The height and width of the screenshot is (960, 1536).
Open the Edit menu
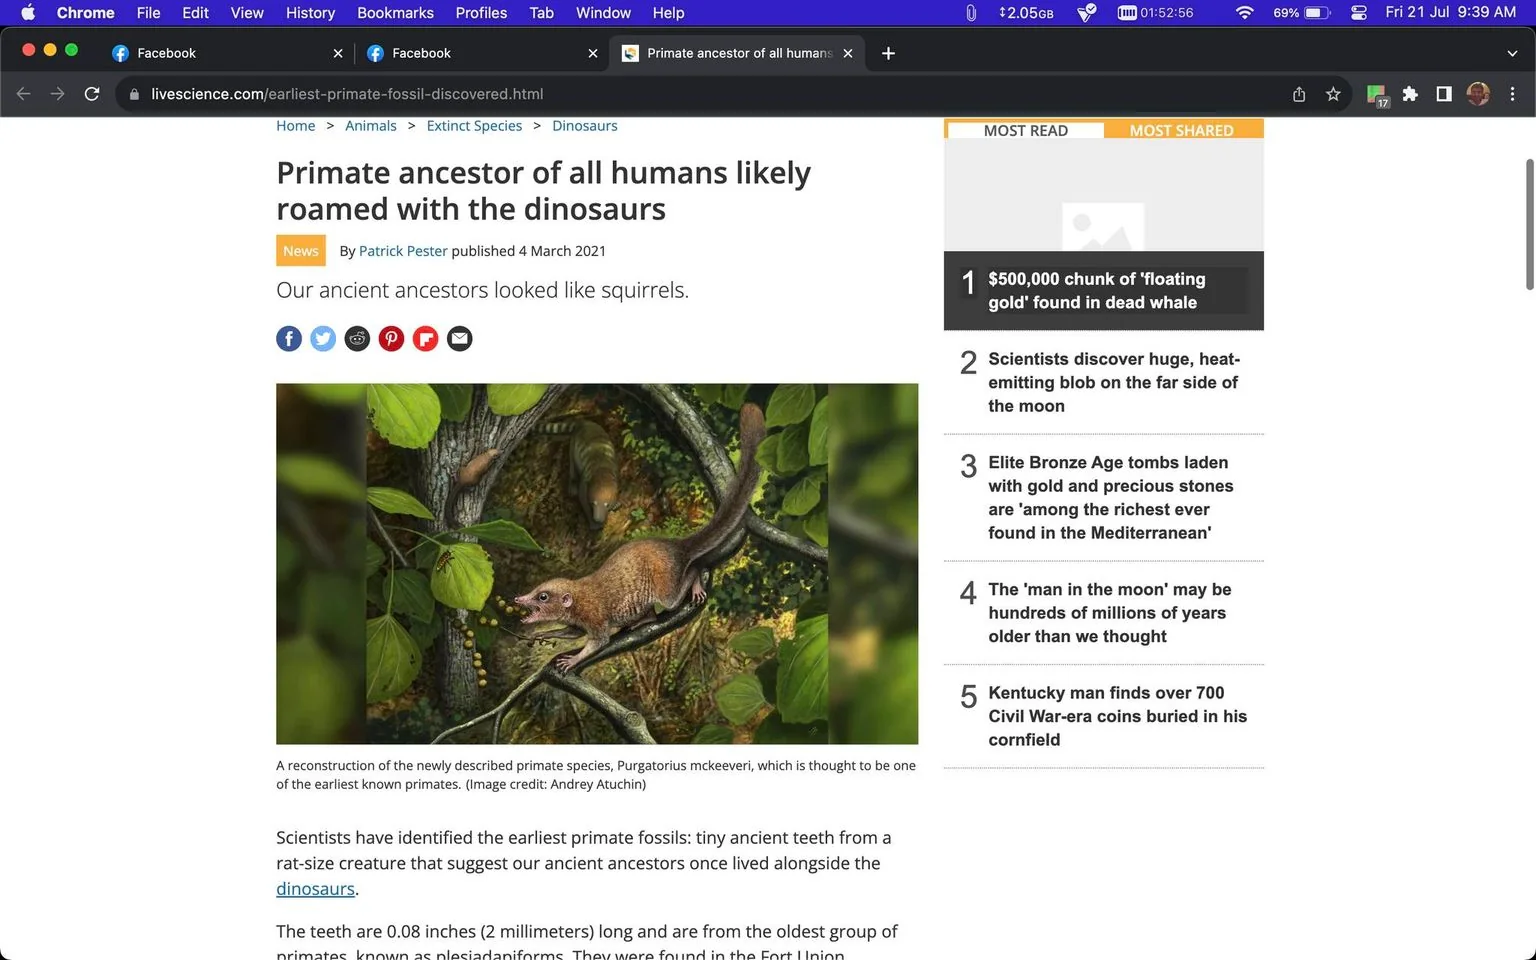click(x=195, y=13)
